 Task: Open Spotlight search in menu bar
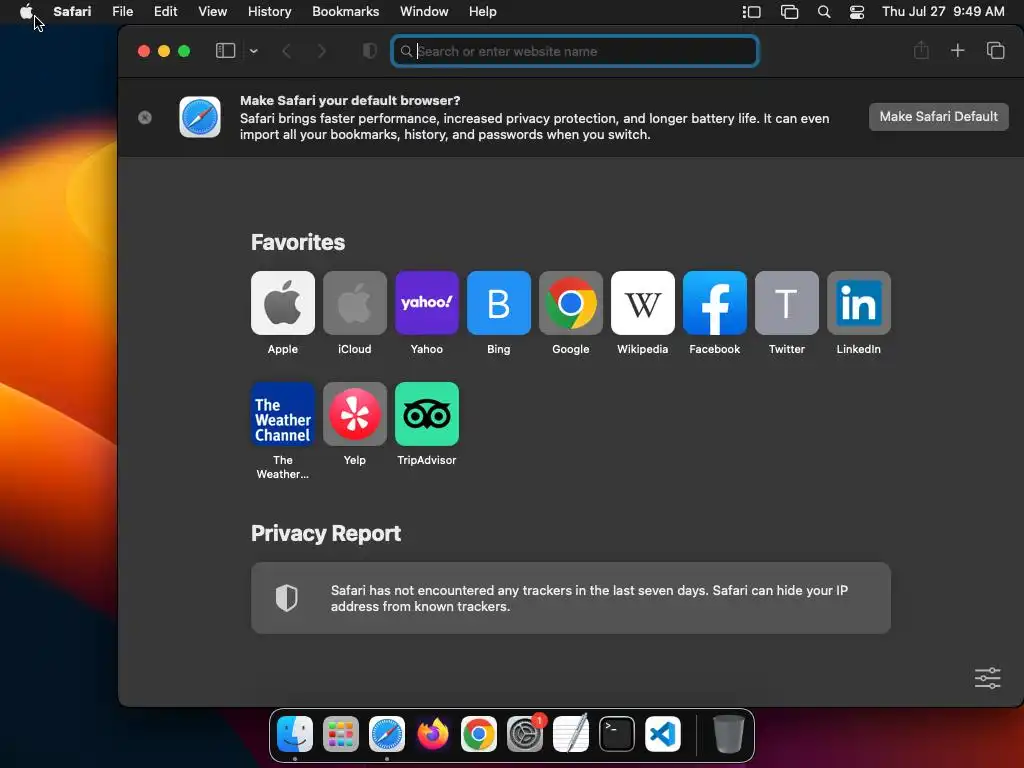tap(824, 12)
